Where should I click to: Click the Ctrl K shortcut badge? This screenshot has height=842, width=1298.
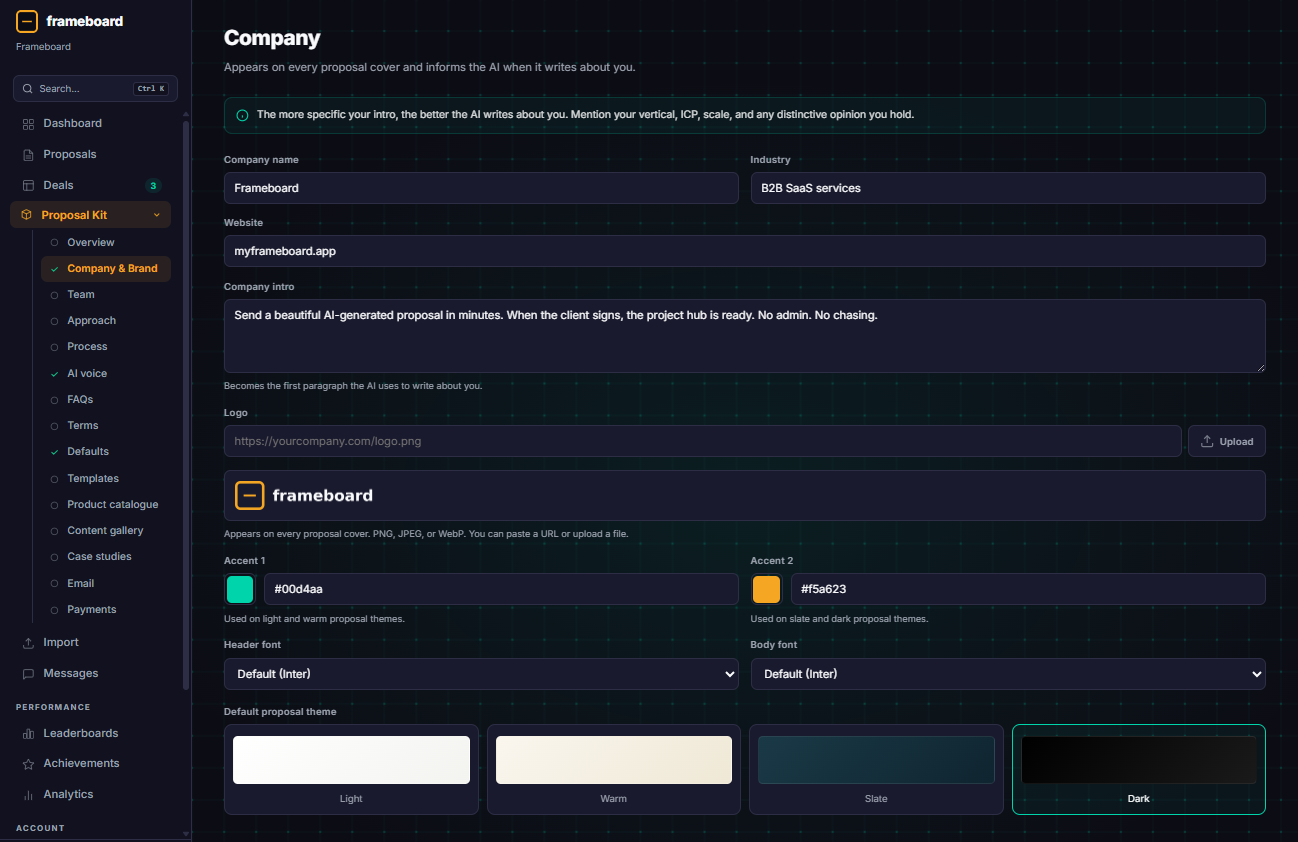pos(151,89)
